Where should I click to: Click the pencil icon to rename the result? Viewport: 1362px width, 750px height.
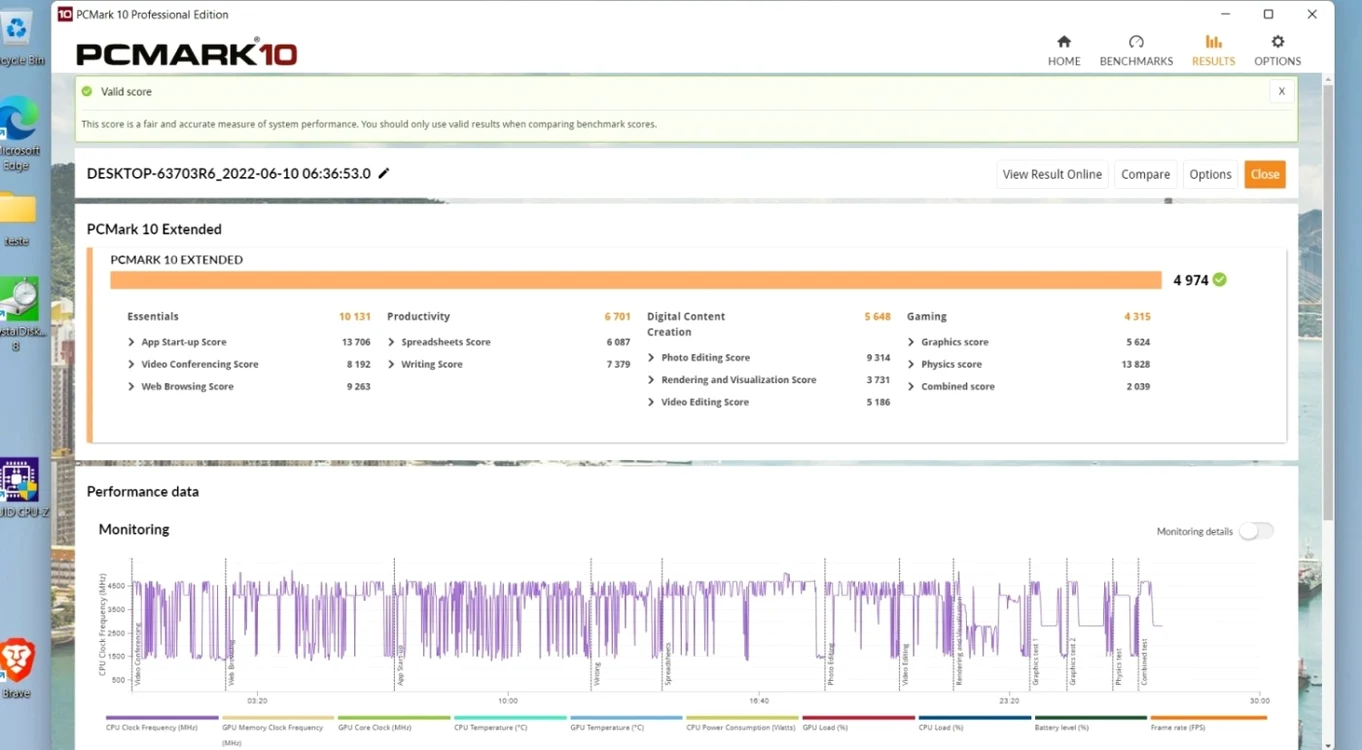click(x=383, y=173)
